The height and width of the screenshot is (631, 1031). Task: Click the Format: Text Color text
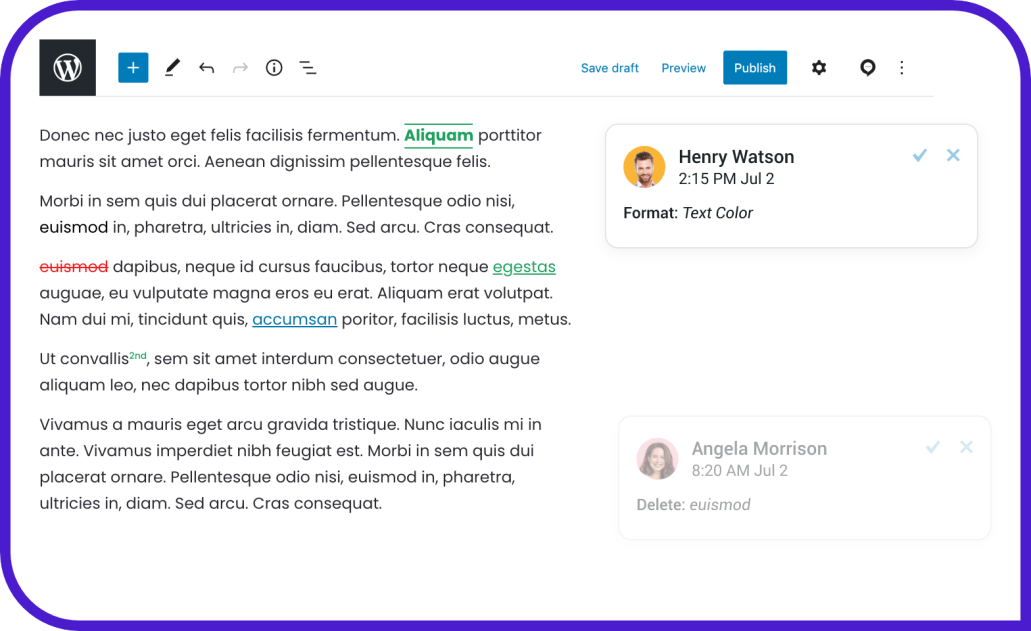pos(688,213)
